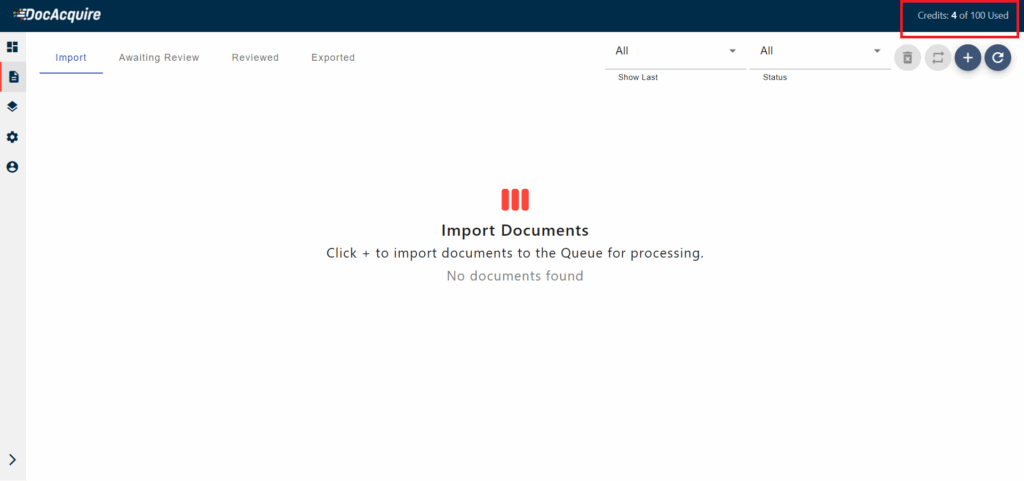Screen dimensions: 1024x481
Task: Refresh the document queue
Action: [x=997, y=58]
